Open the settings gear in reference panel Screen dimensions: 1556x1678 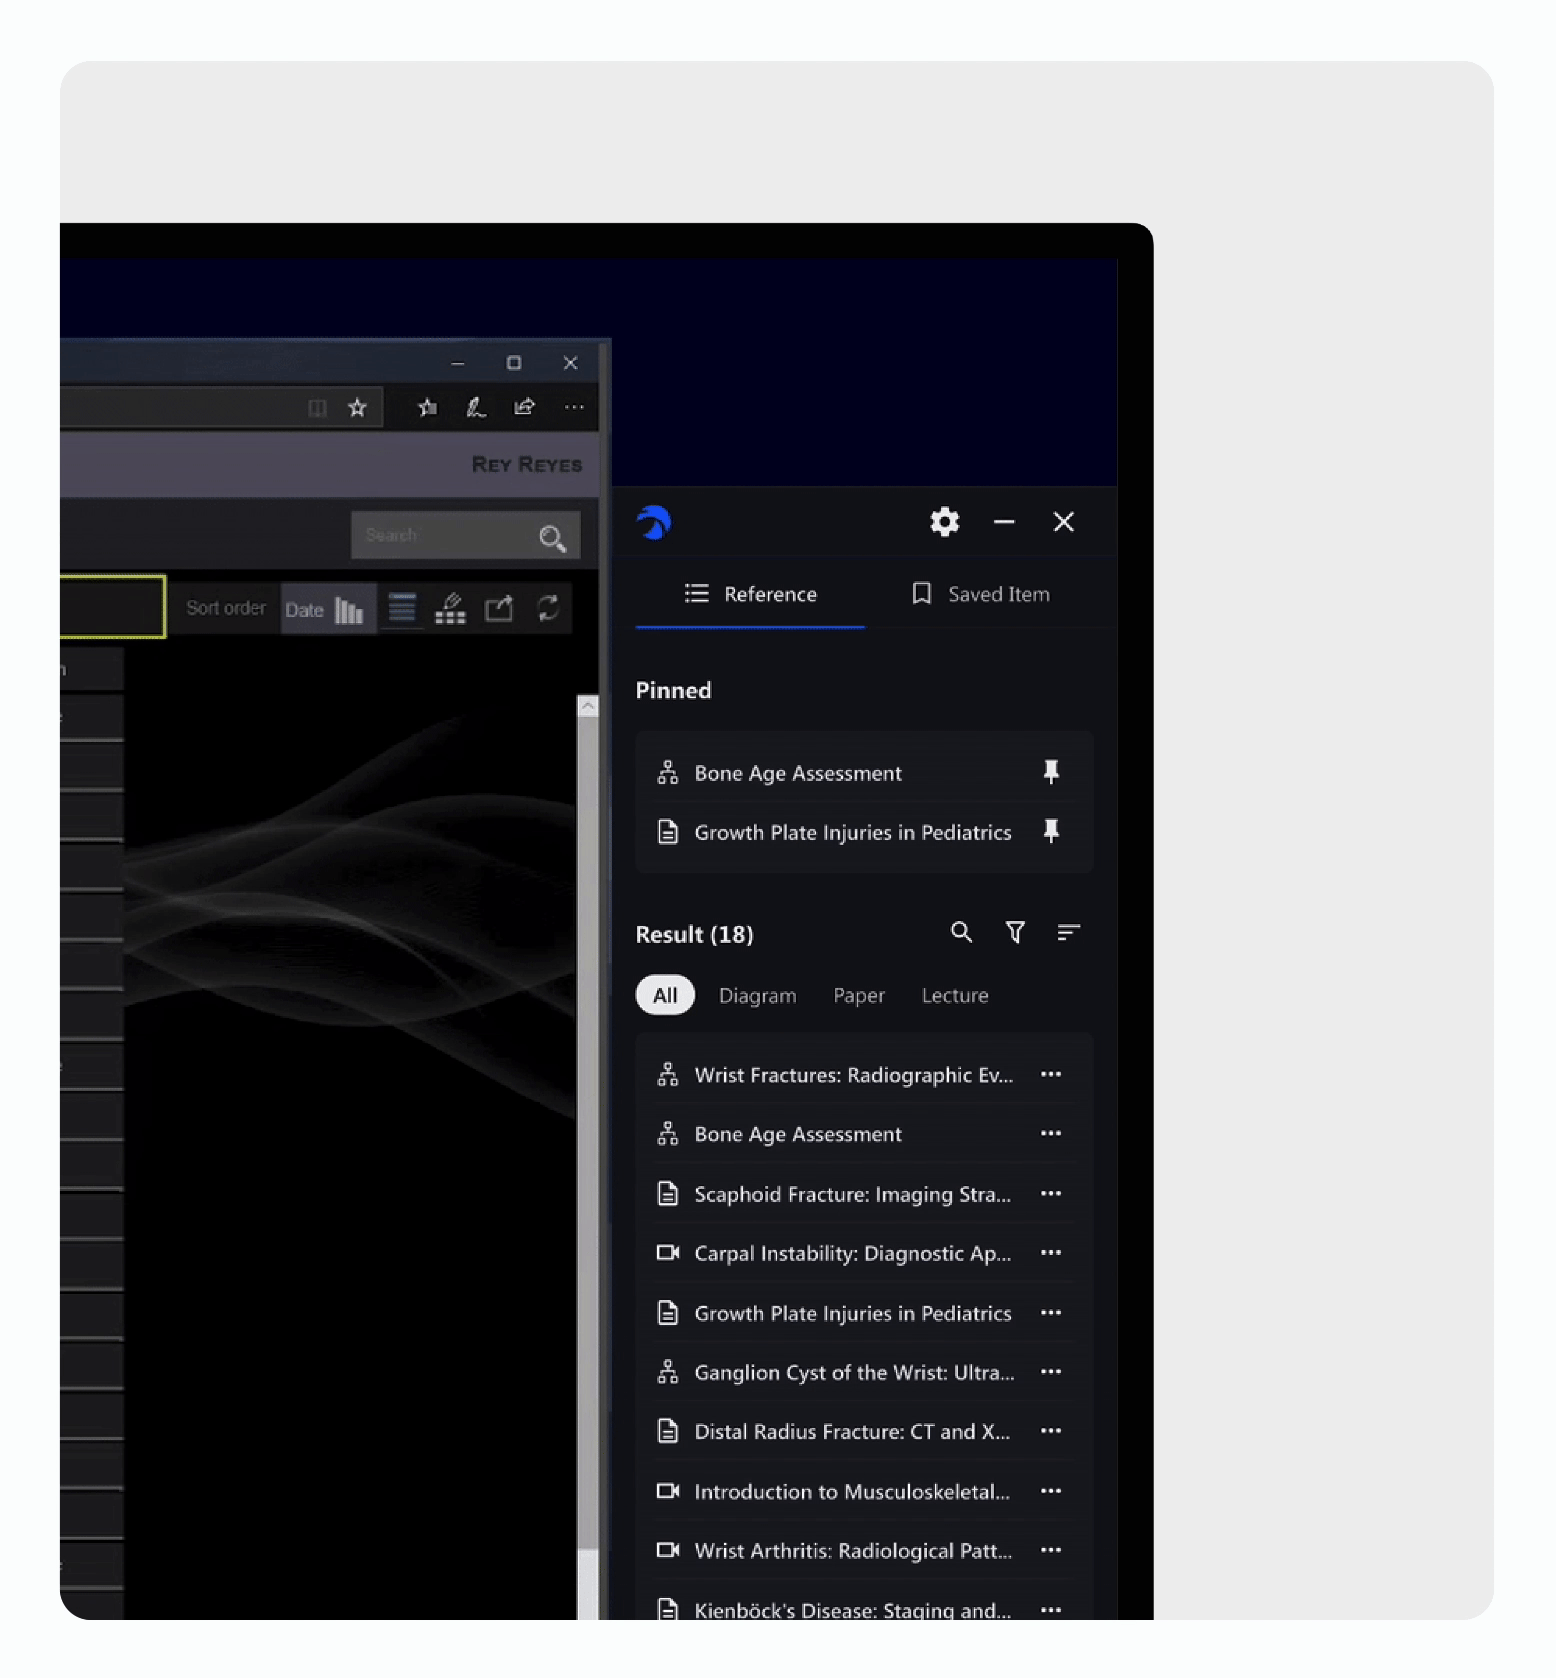point(944,522)
